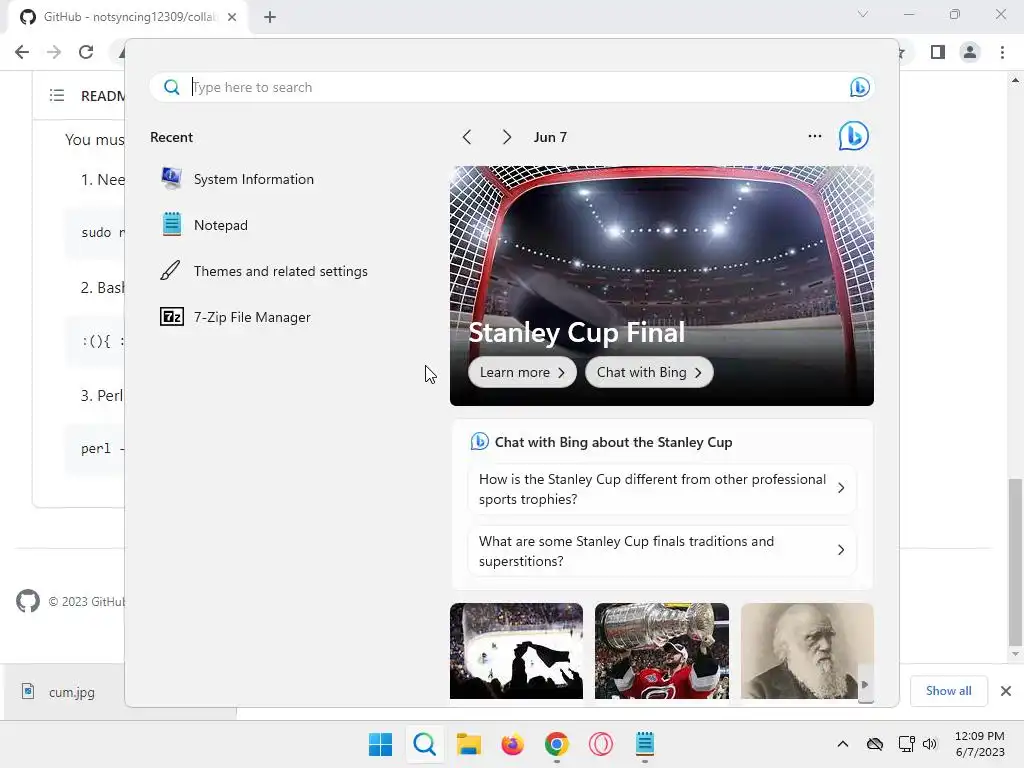Click the Windows Start button

[381, 744]
